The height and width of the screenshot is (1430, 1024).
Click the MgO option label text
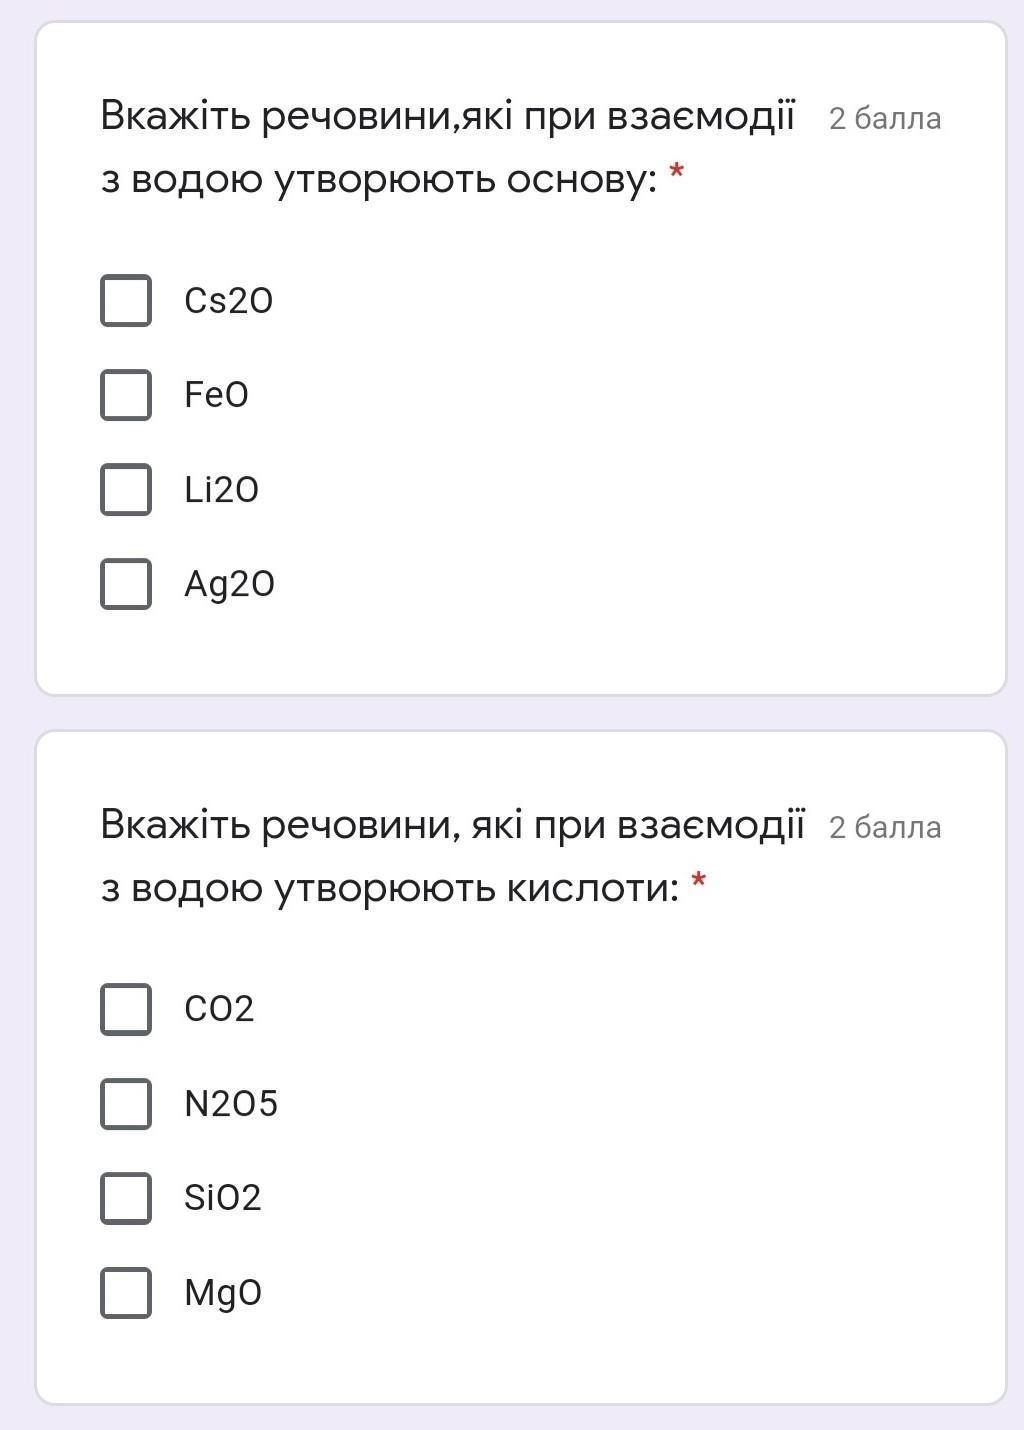[223, 1292]
